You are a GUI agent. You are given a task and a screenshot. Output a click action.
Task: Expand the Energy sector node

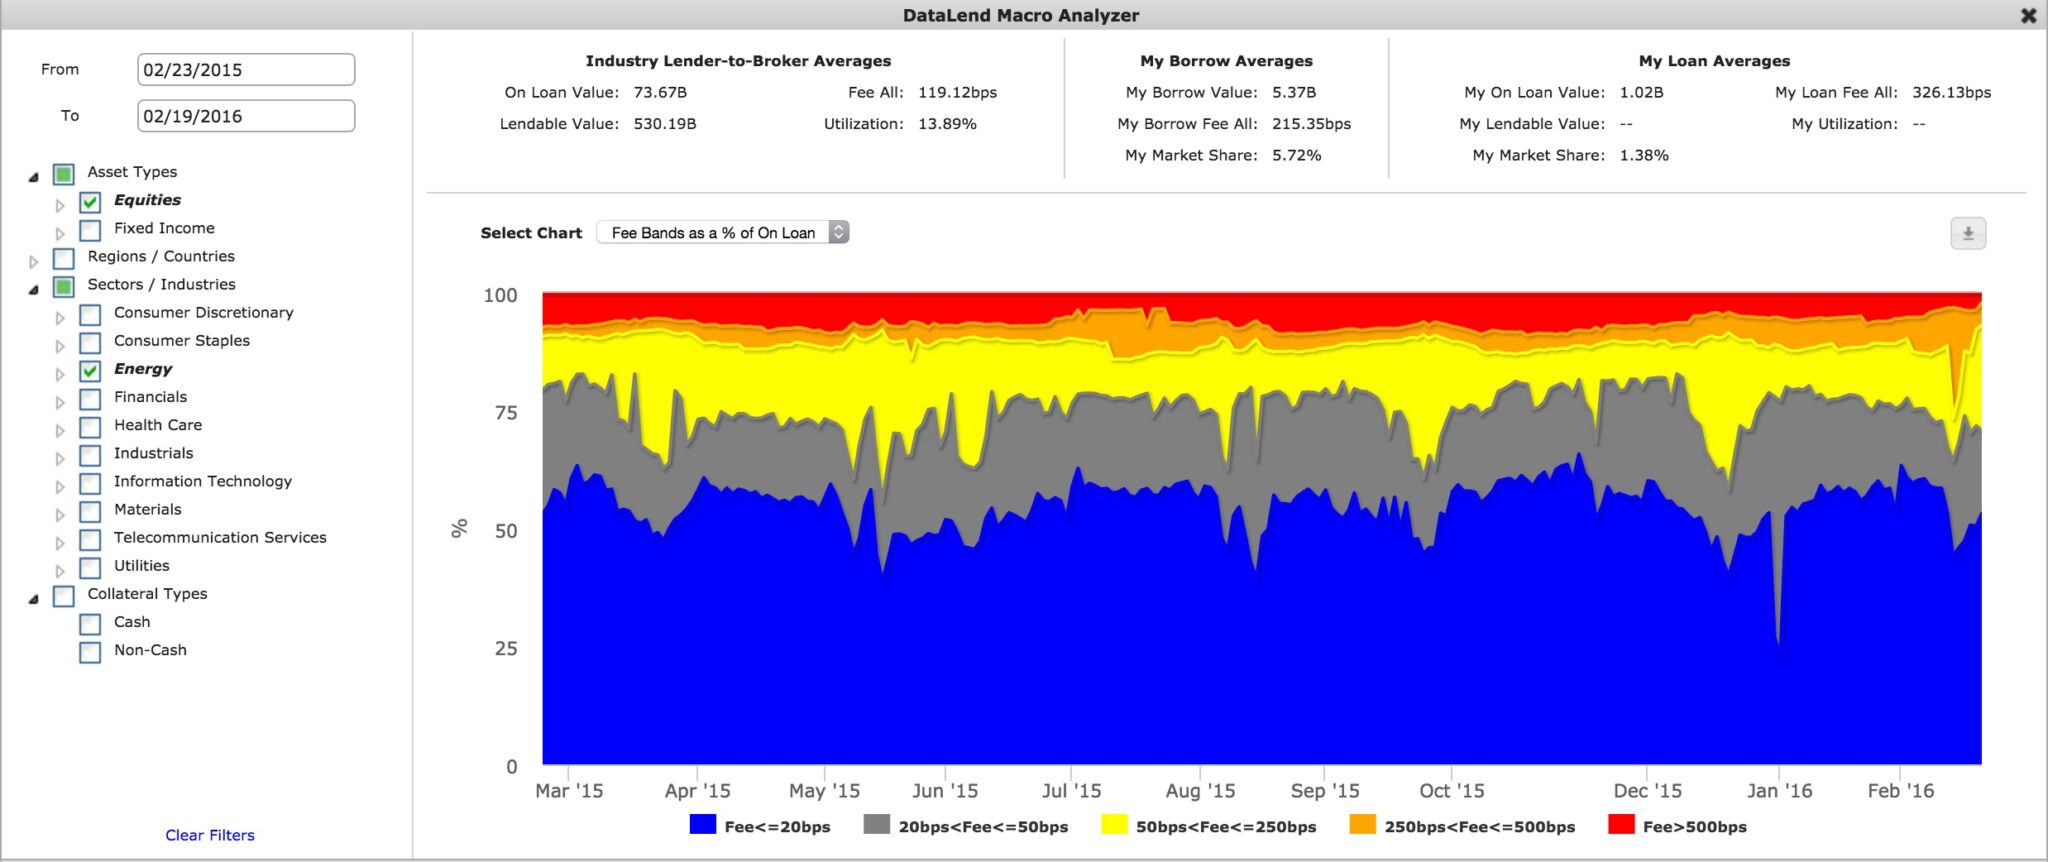(60, 374)
